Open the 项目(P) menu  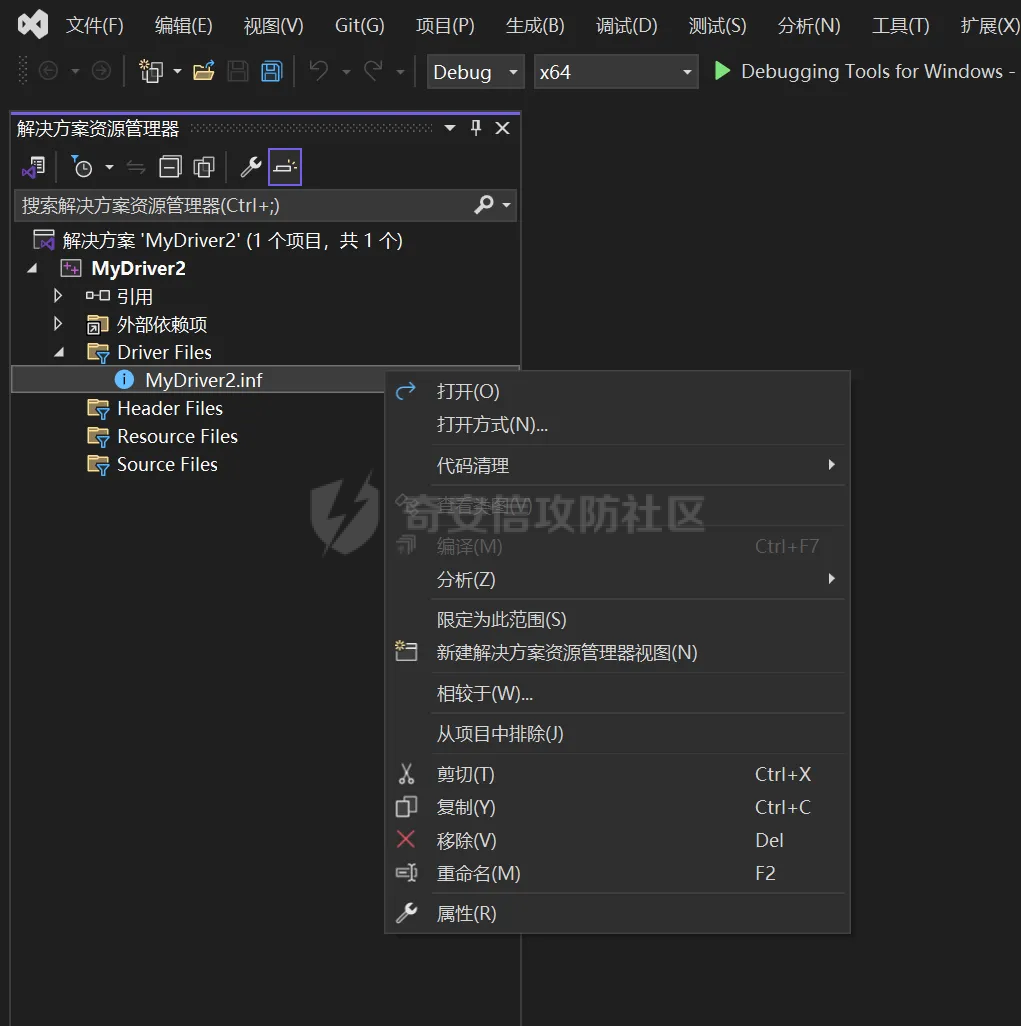coord(445,26)
